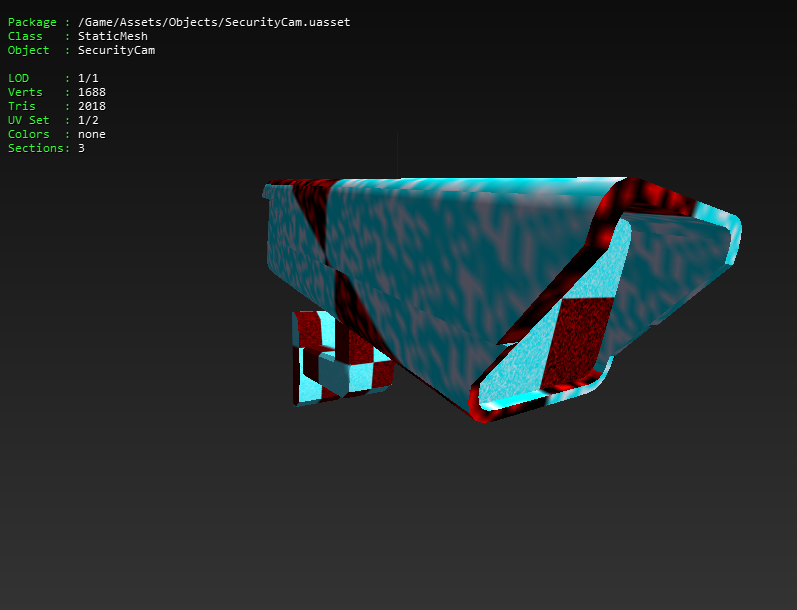Click the Colors value 'none'
797x610 pixels.
point(92,134)
